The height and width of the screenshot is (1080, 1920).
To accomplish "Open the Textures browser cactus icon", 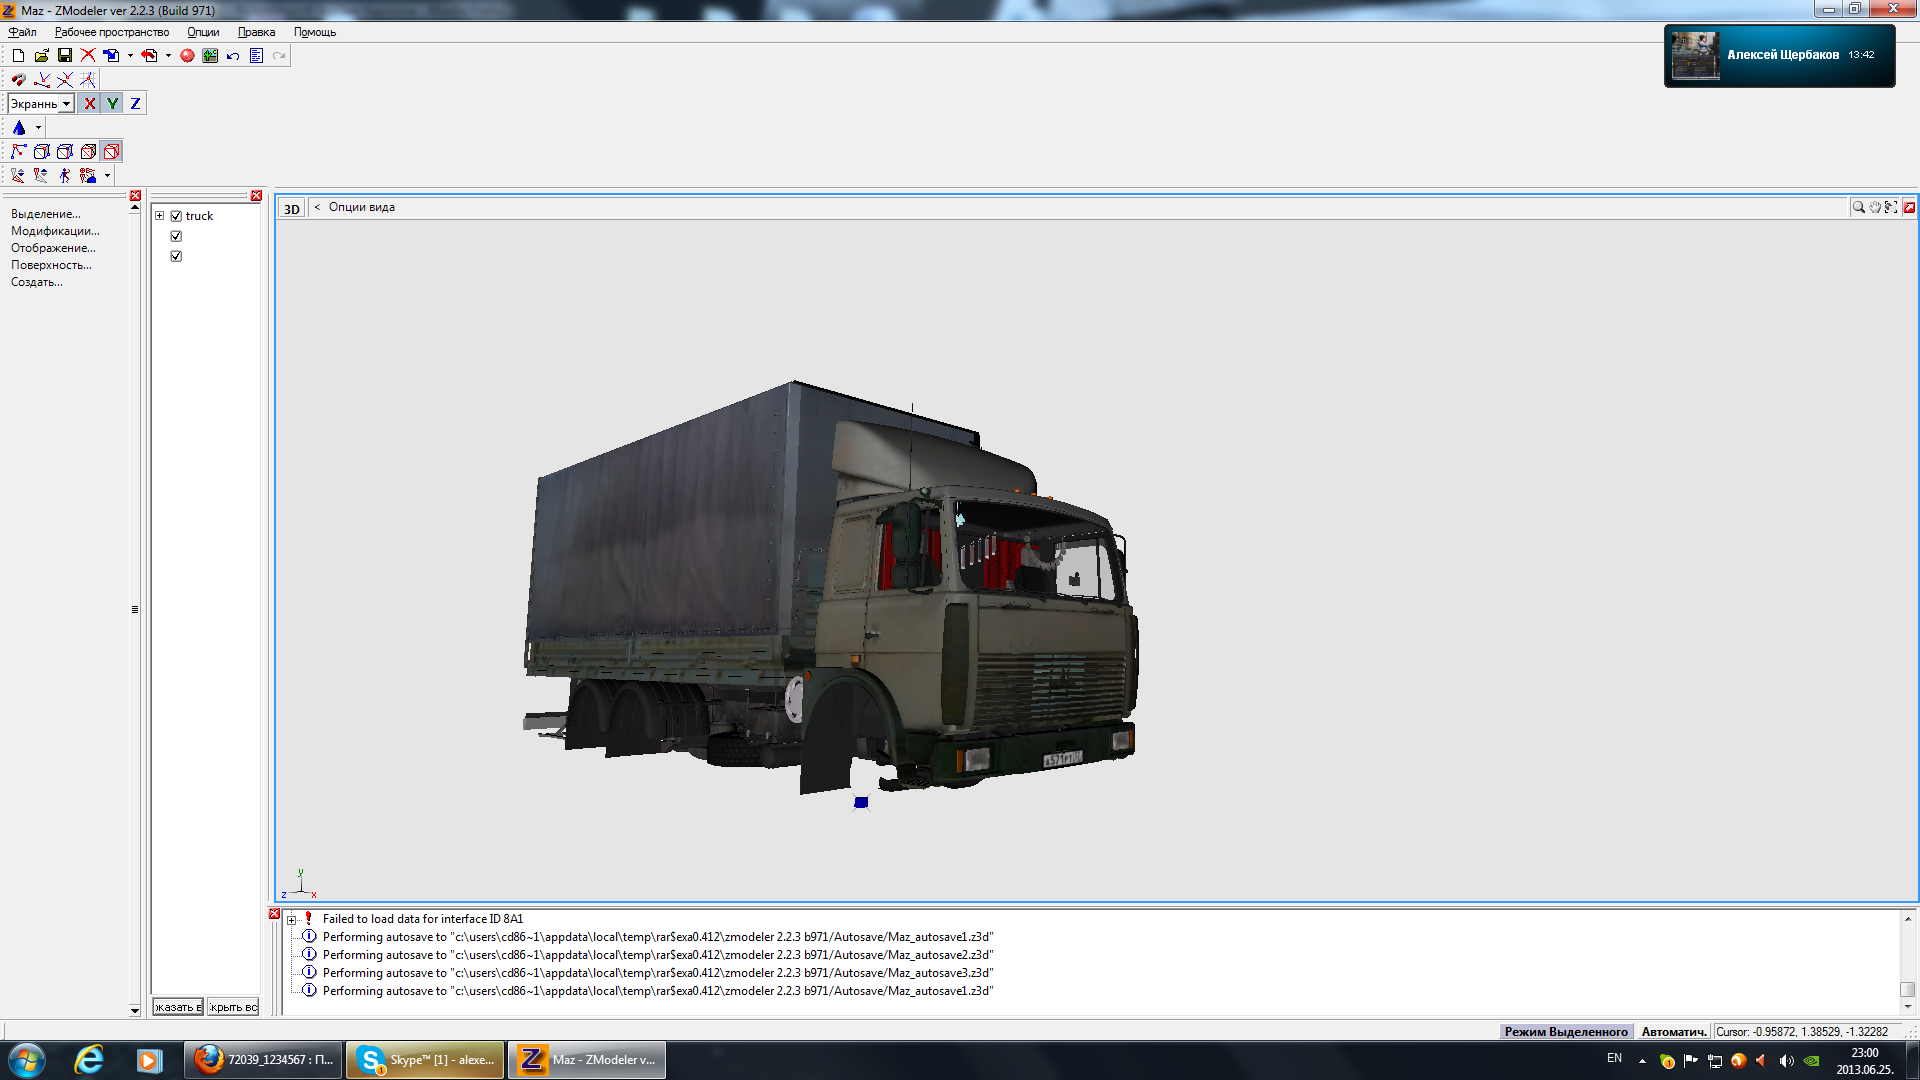I will (x=210, y=56).
